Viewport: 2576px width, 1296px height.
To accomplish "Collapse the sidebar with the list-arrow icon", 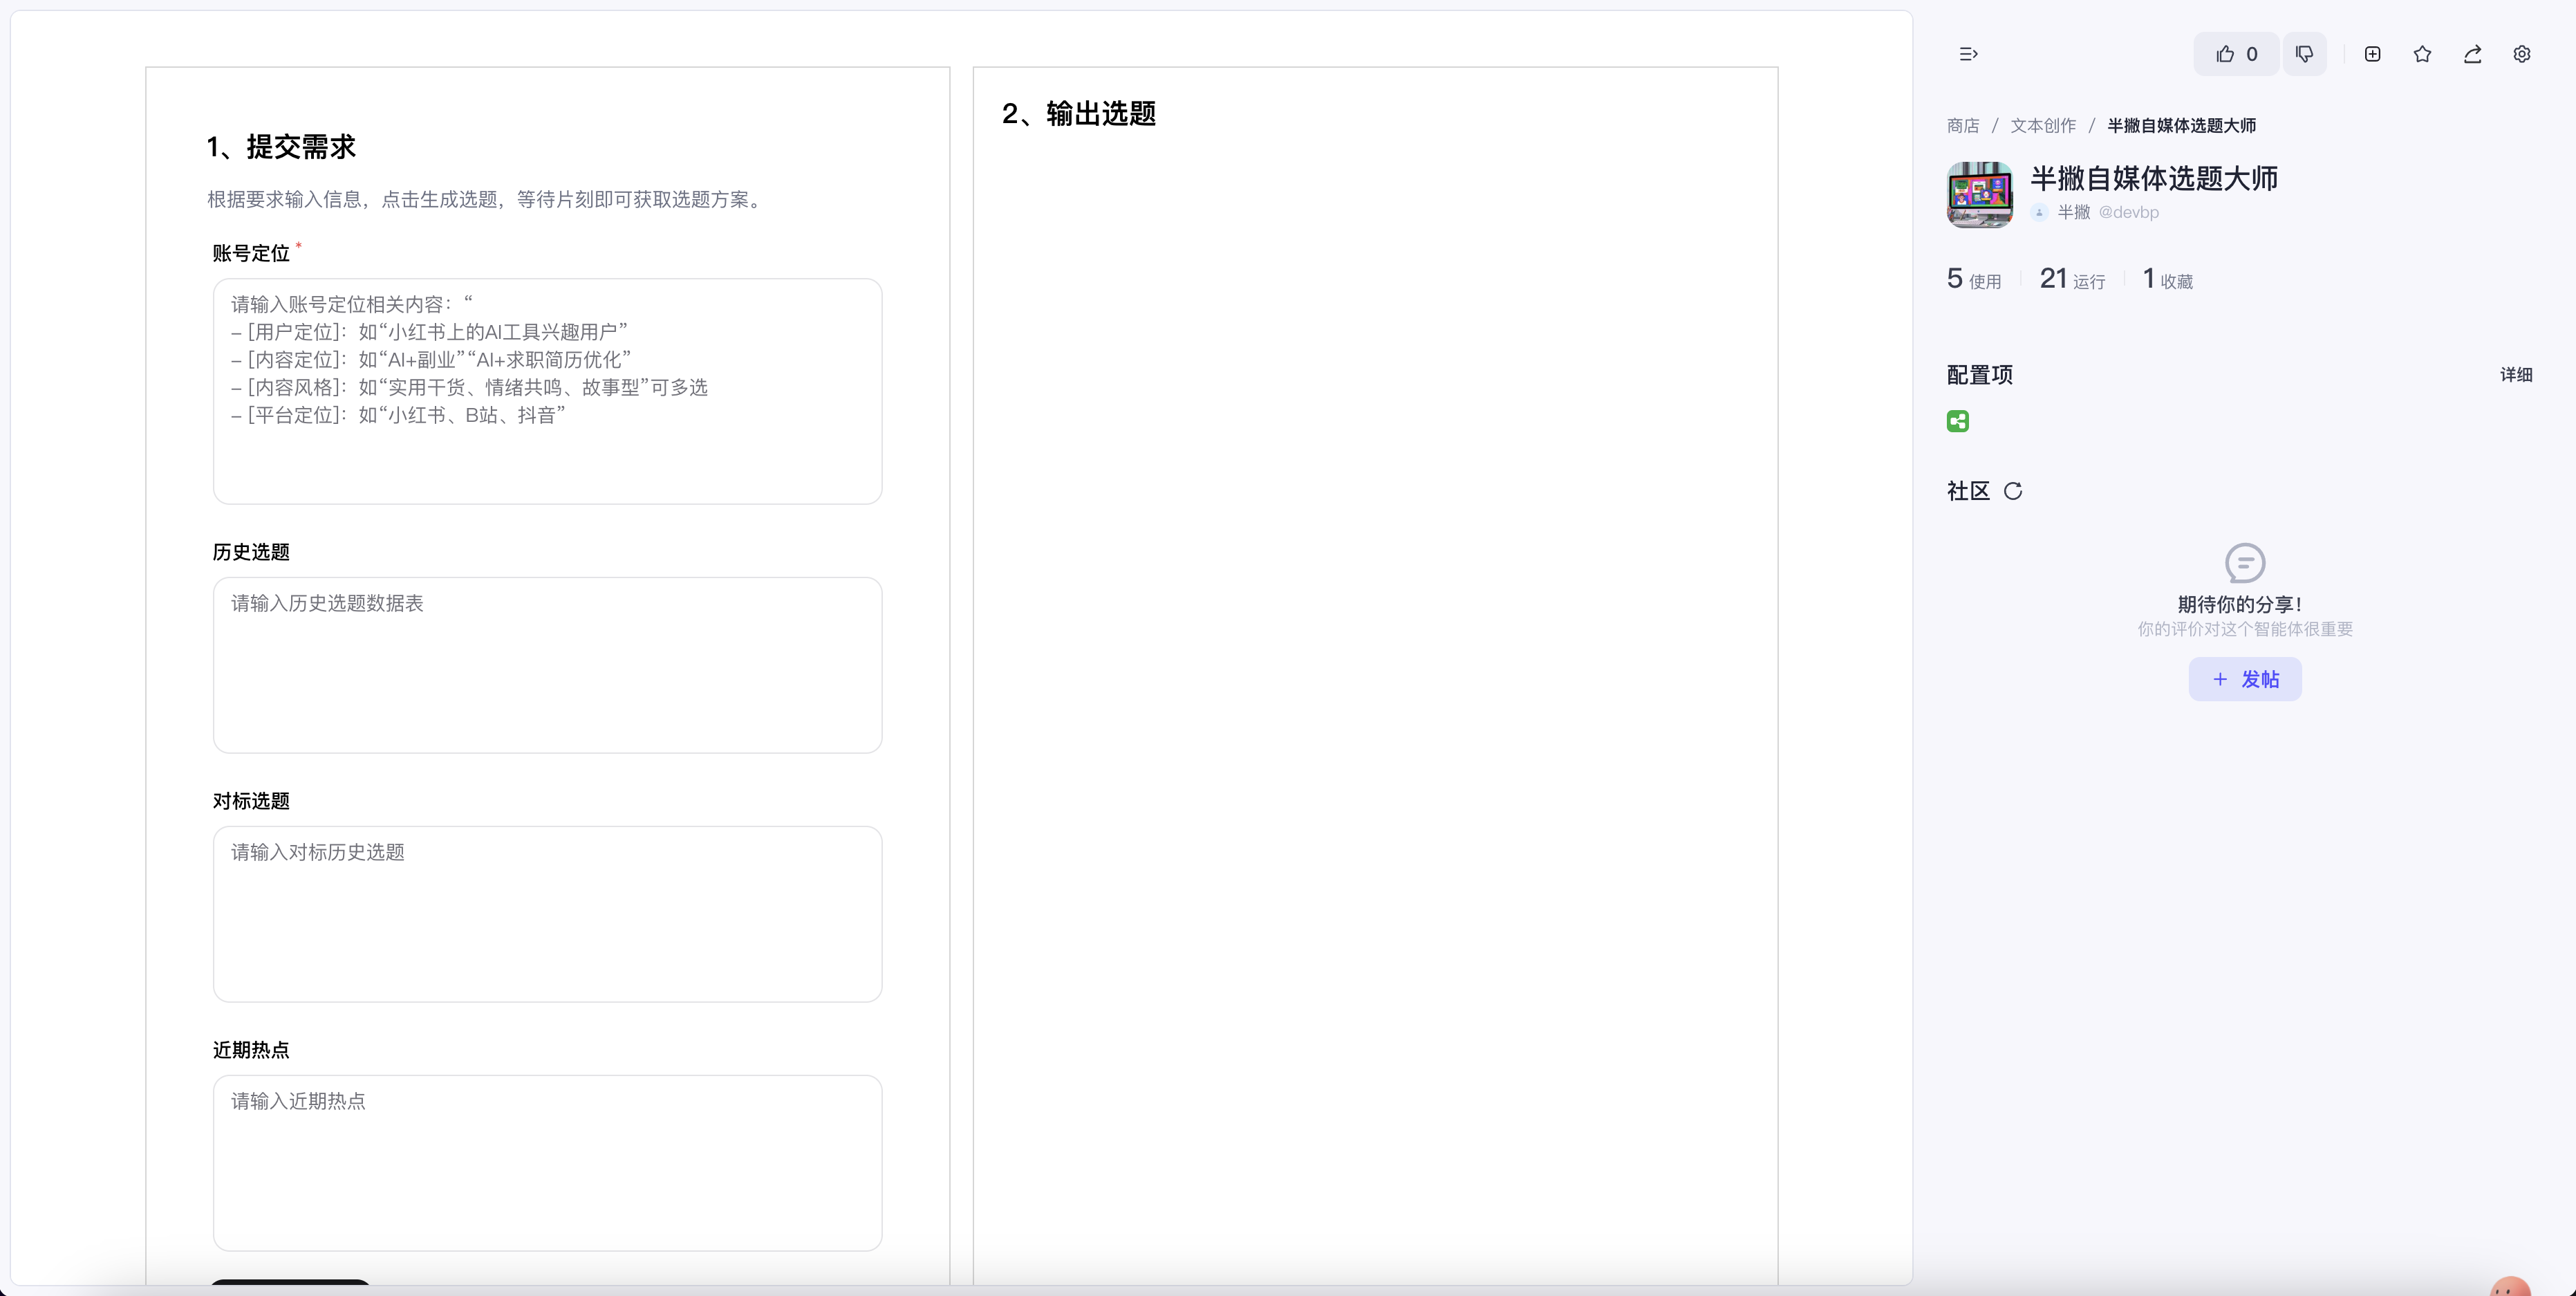I will (1968, 54).
